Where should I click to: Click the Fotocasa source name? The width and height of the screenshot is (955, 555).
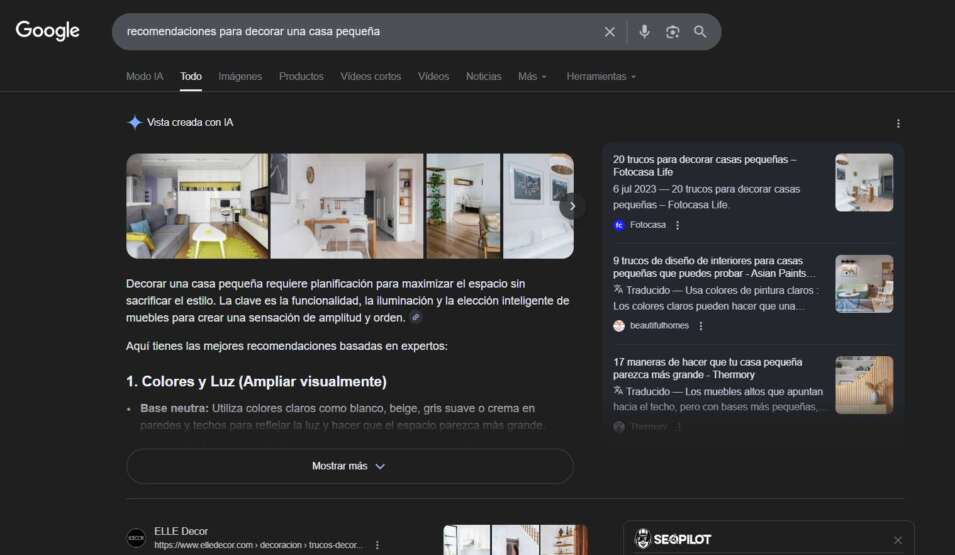(x=647, y=225)
